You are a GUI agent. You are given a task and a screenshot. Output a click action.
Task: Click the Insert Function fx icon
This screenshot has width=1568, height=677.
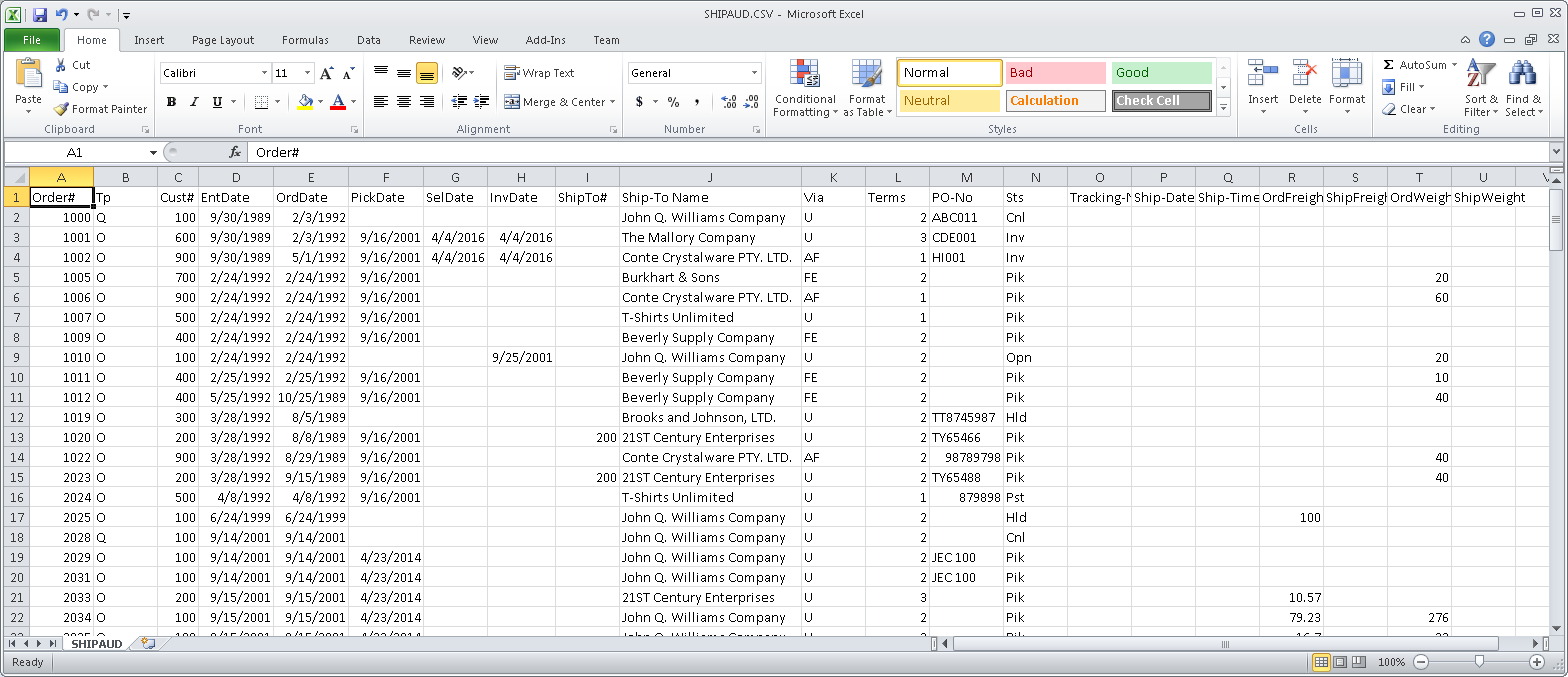(x=235, y=152)
